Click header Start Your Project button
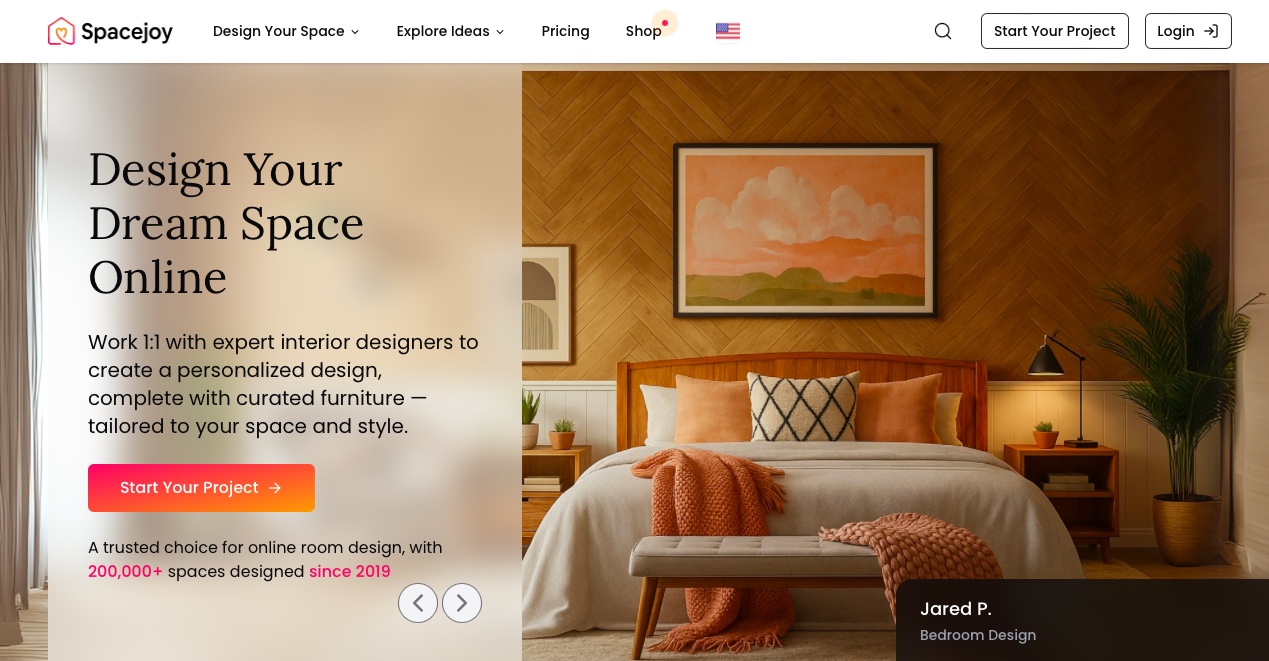The image size is (1269, 661). (1055, 31)
